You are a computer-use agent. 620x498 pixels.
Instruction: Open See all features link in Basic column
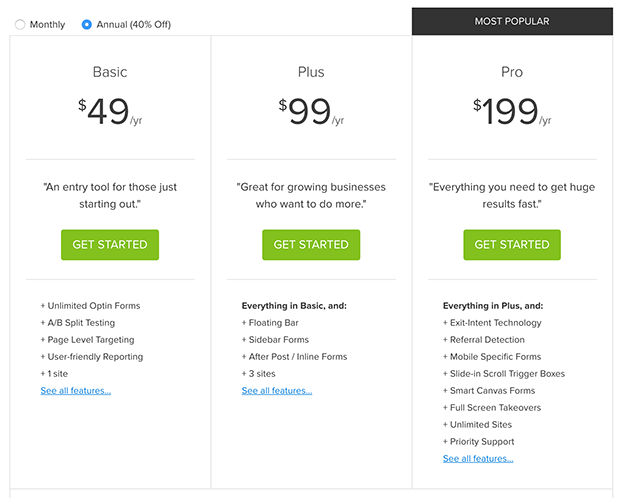click(76, 390)
